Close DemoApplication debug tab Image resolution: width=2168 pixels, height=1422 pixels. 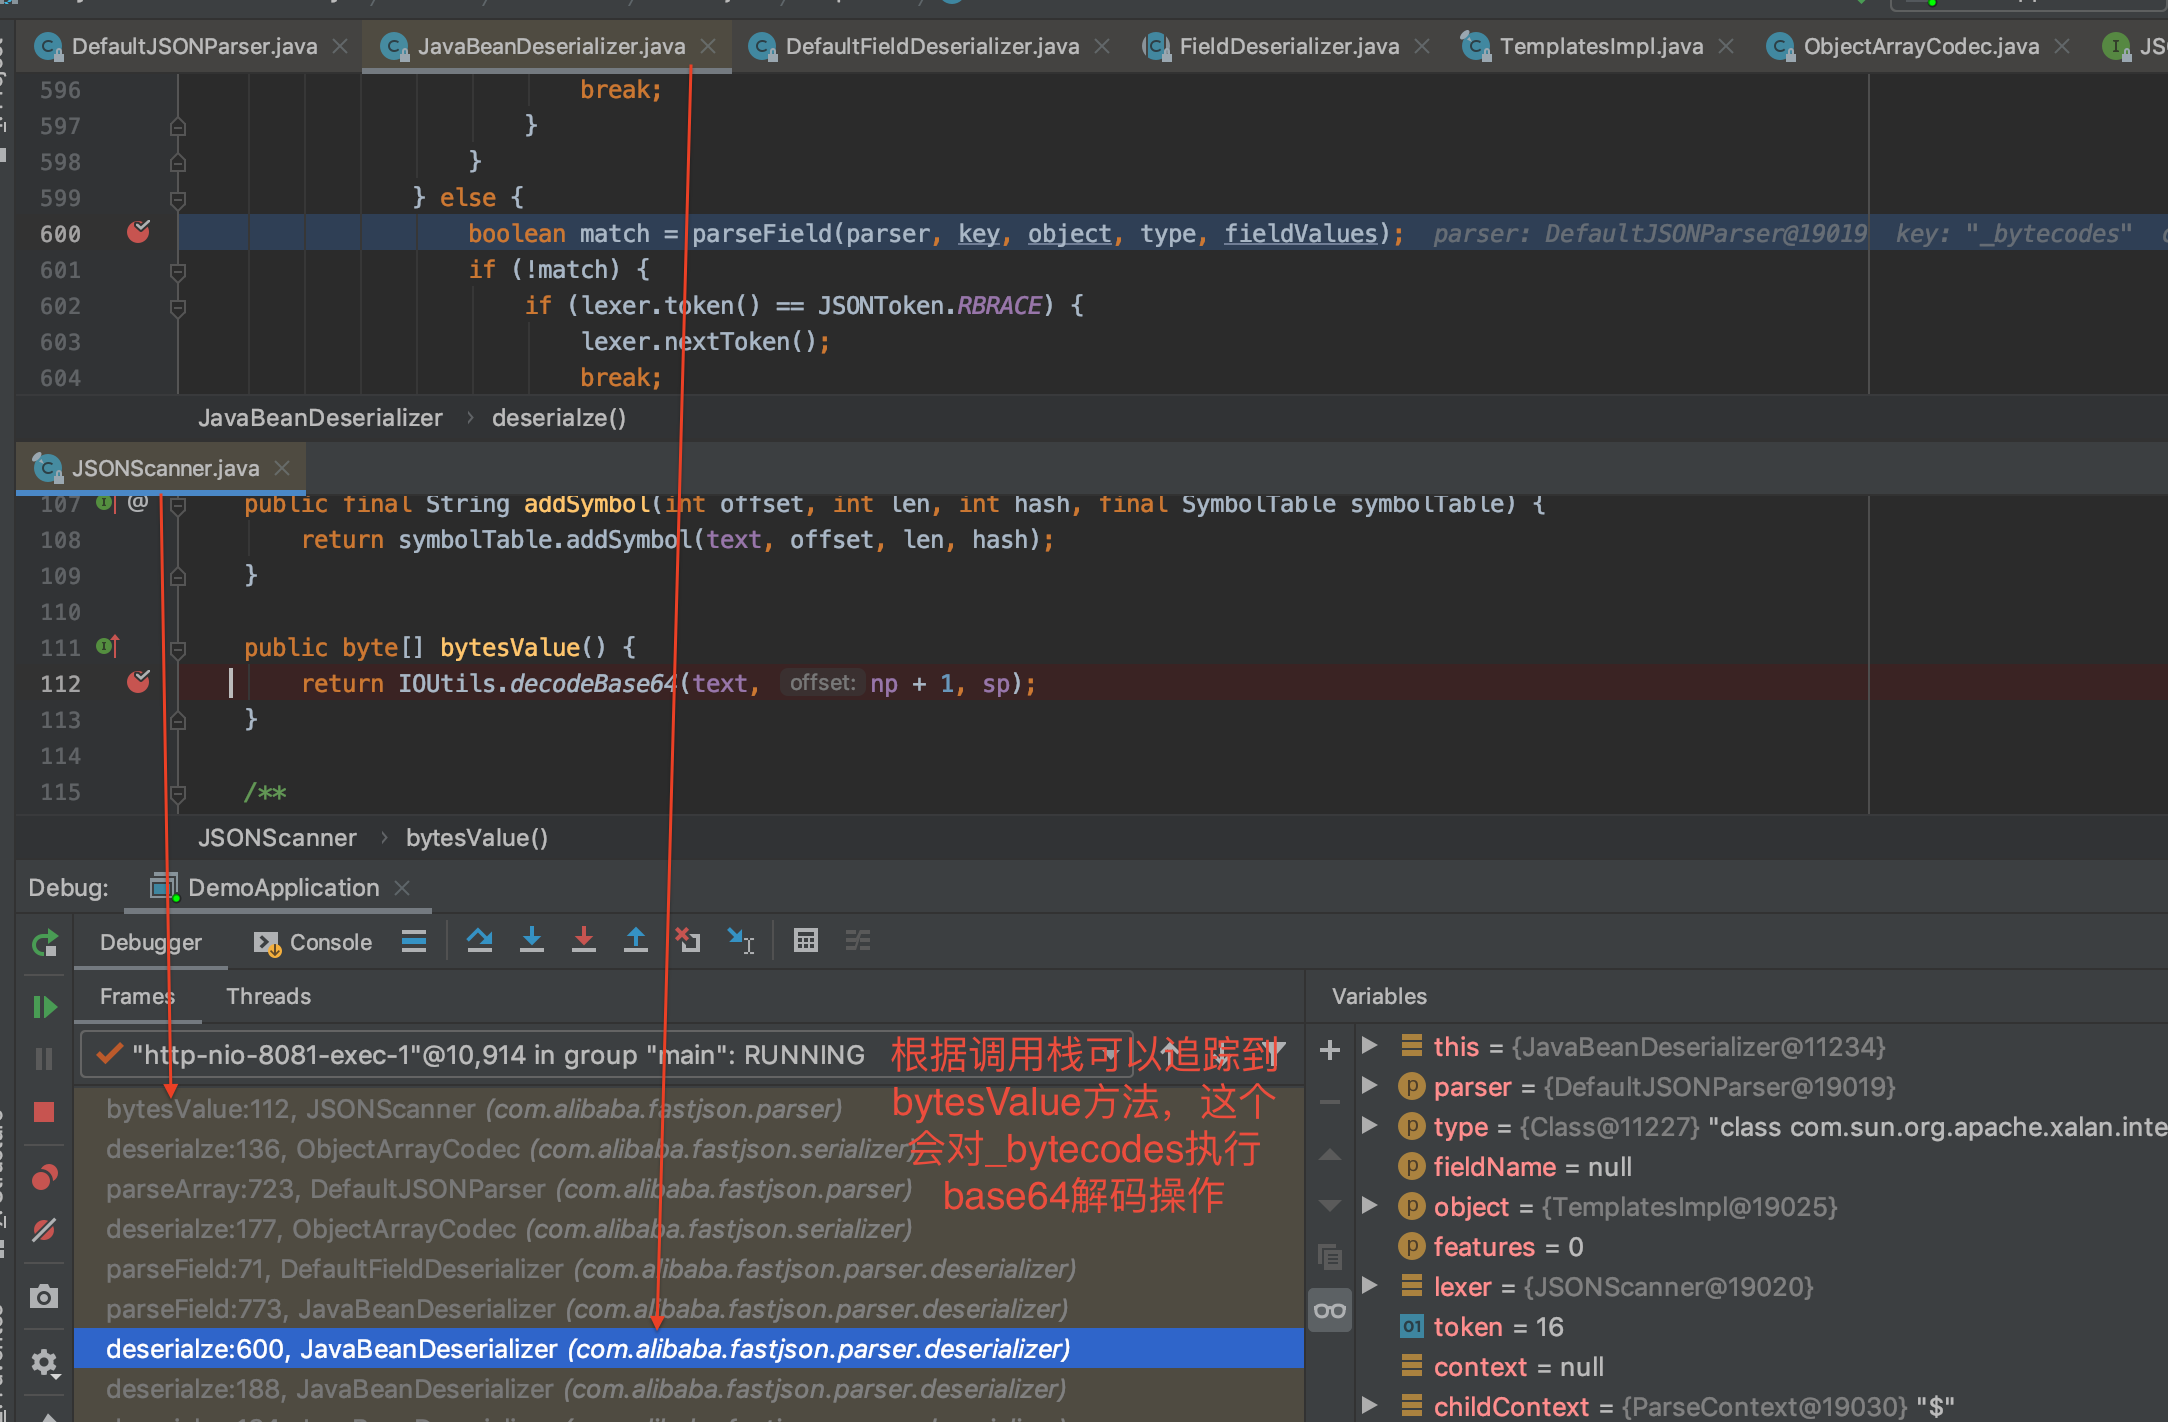coord(403,887)
